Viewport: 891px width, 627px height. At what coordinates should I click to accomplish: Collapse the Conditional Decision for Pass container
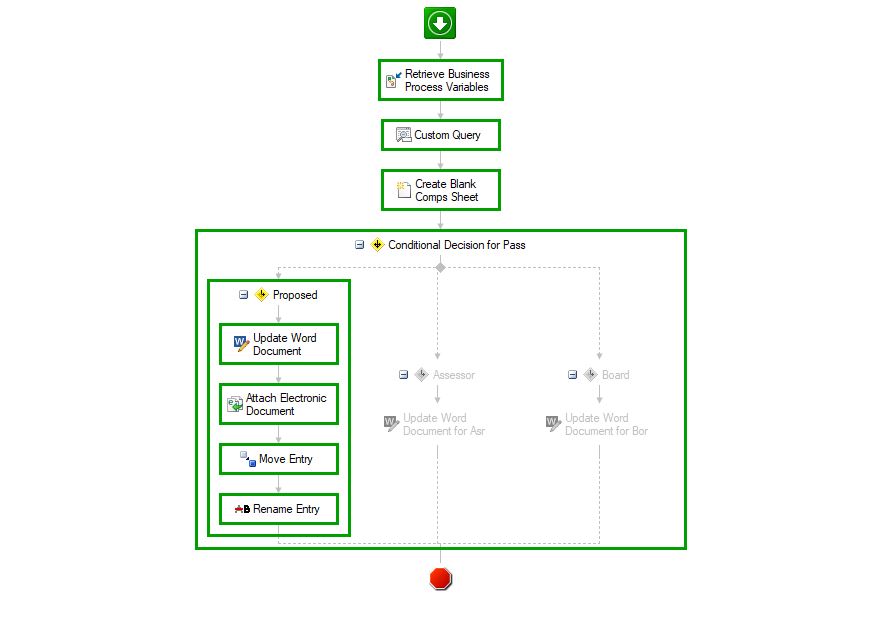click(x=359, y=244)
